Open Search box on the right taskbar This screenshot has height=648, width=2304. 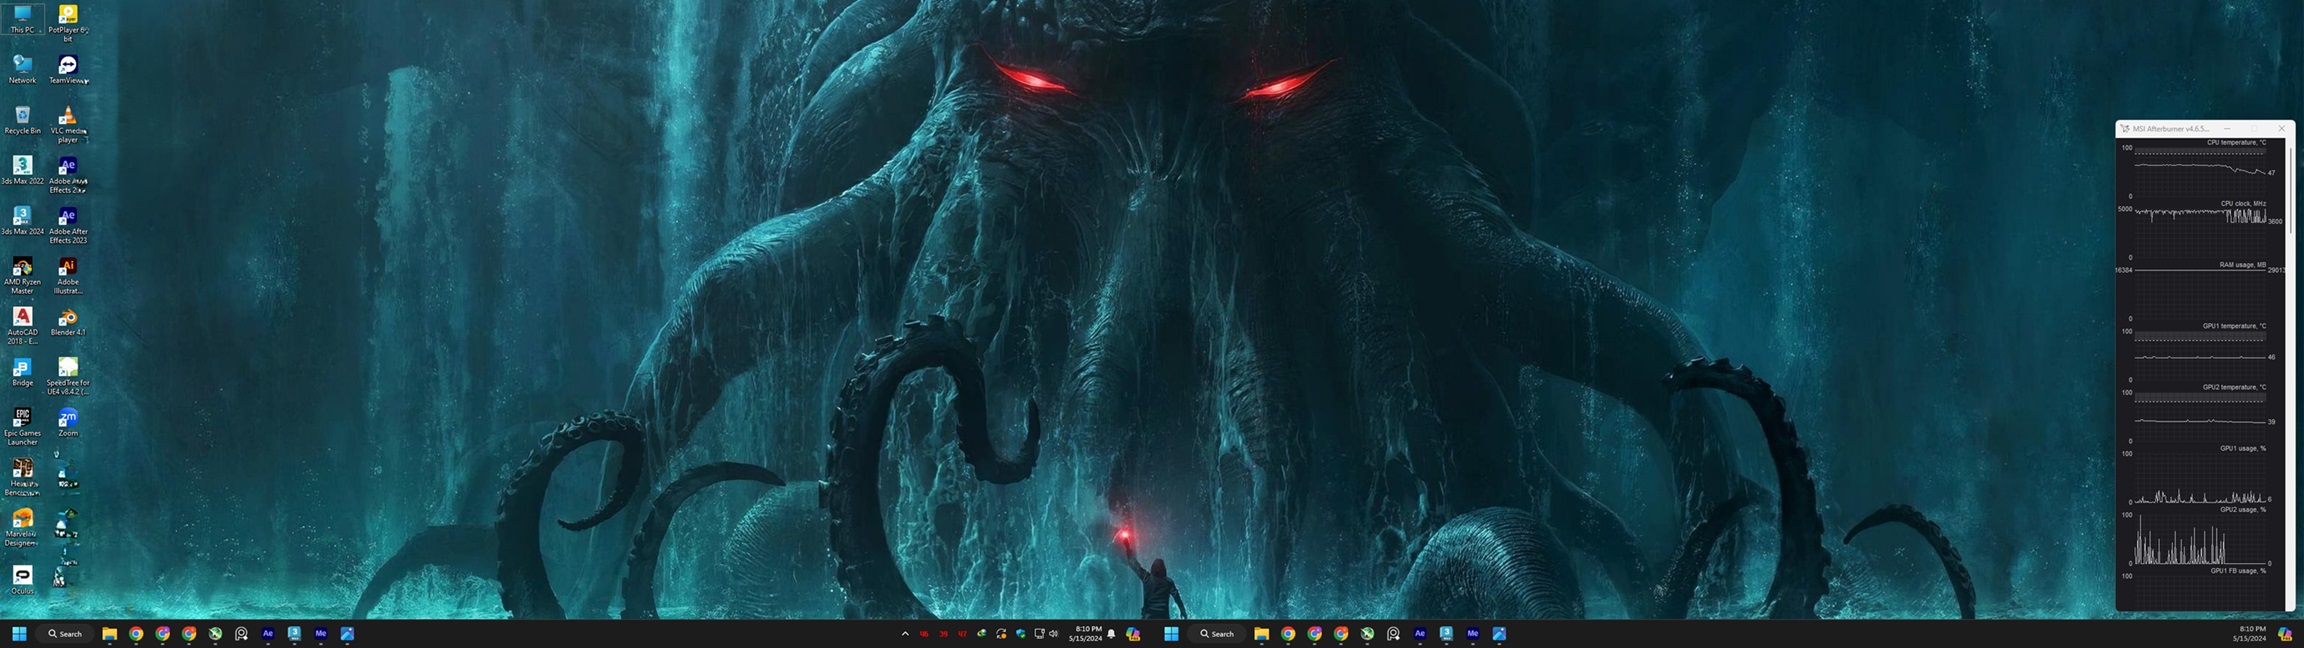coord(1217,634)
